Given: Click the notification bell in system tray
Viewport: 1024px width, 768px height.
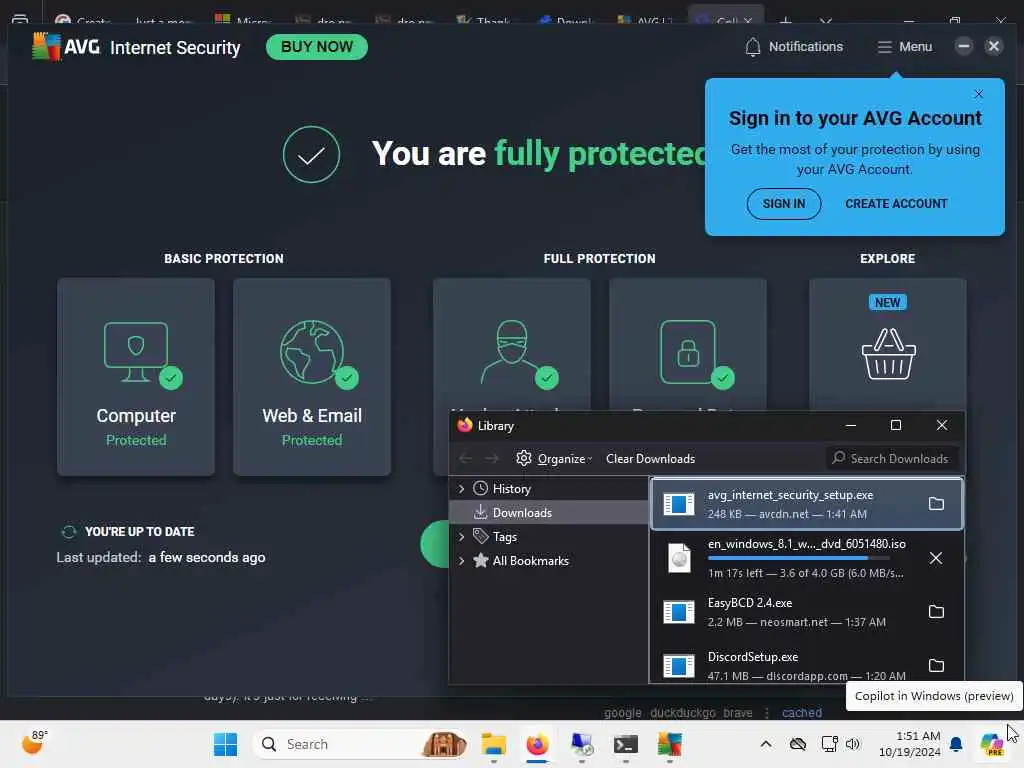Looking at the screenshot, I should coord(956,744).
